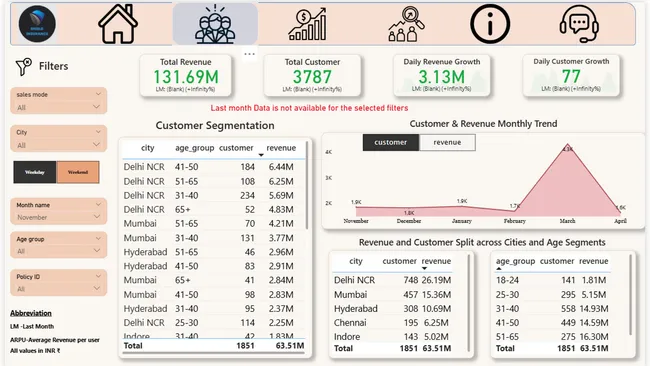Toggle the Weekend button
Image resolution: width=650 pixels, height=366 pixels.
click(78, 172)
